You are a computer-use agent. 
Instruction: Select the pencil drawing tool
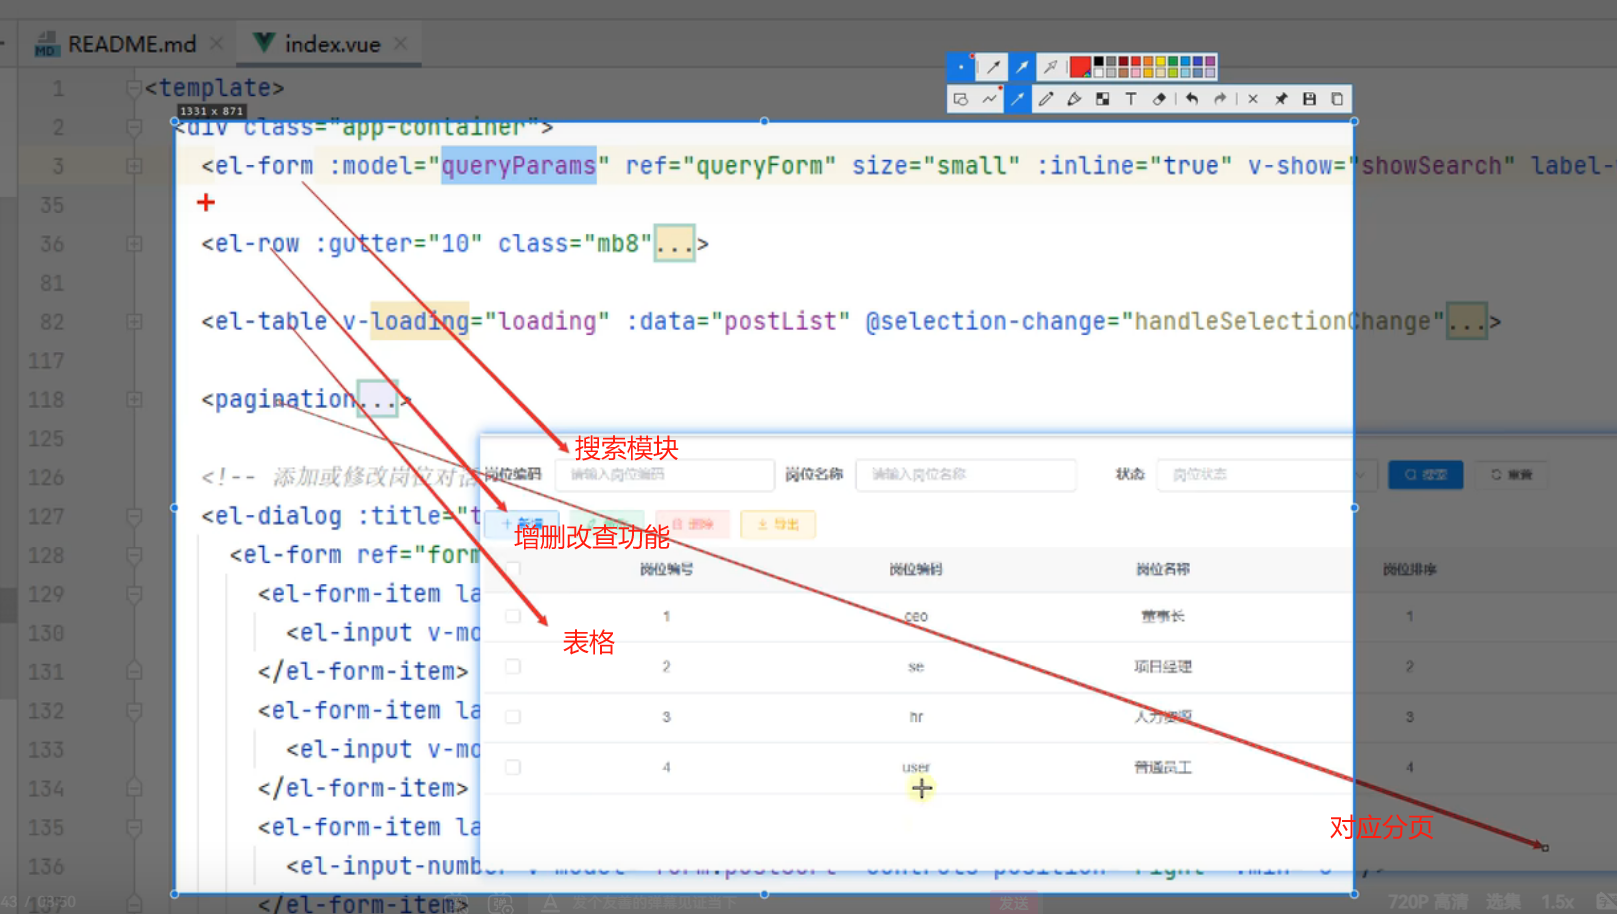[x=1046, y=99]
